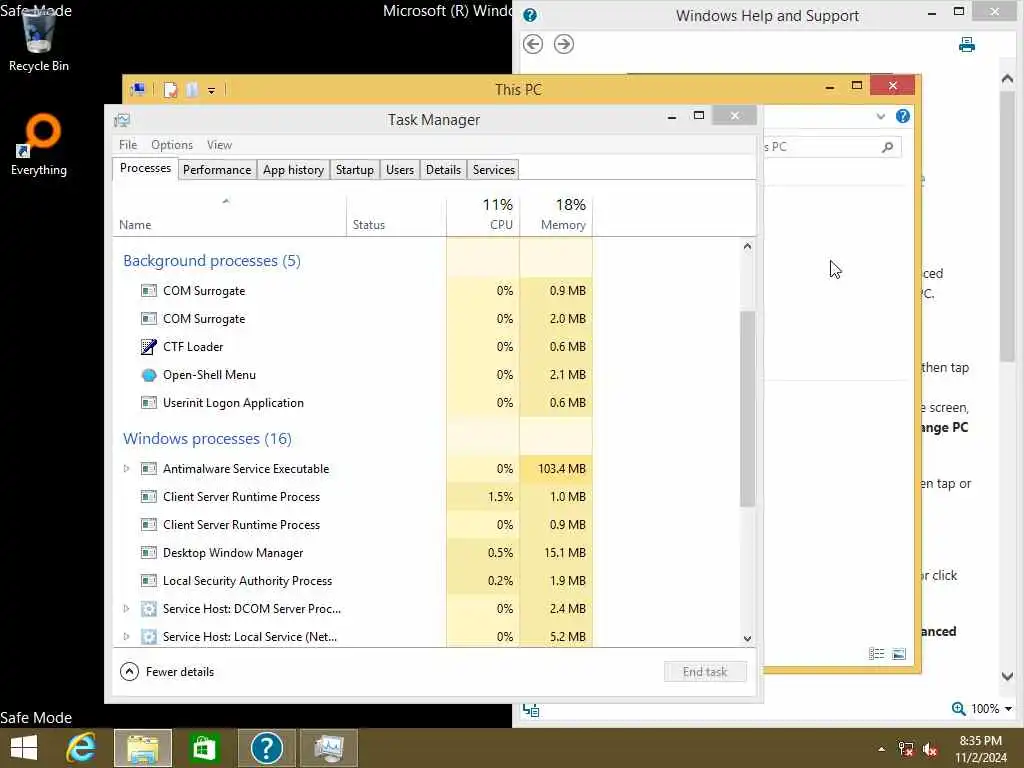Select the Processes tab
The image size is (1024, 768).
145,168
